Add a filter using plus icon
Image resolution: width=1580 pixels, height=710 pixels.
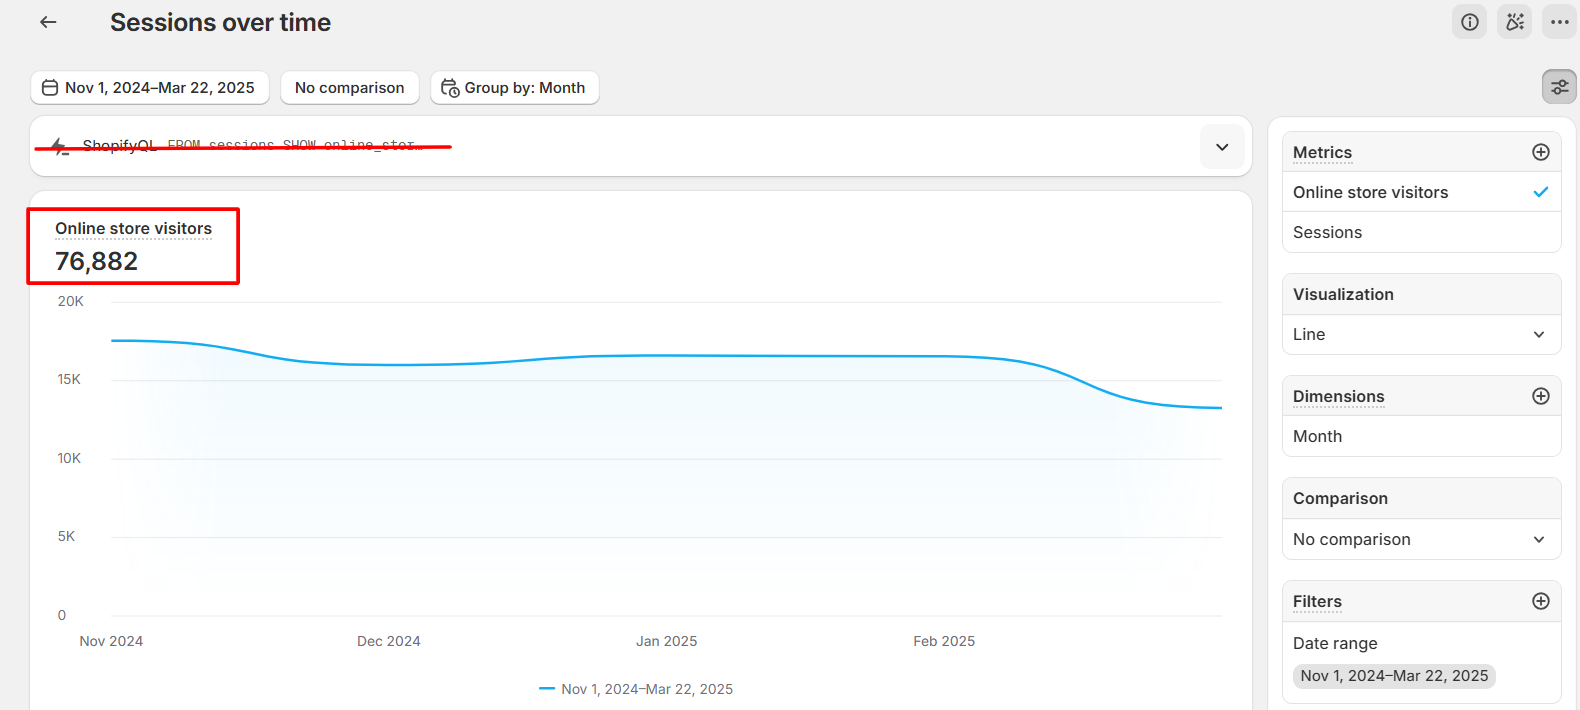tap(1540, 601)
